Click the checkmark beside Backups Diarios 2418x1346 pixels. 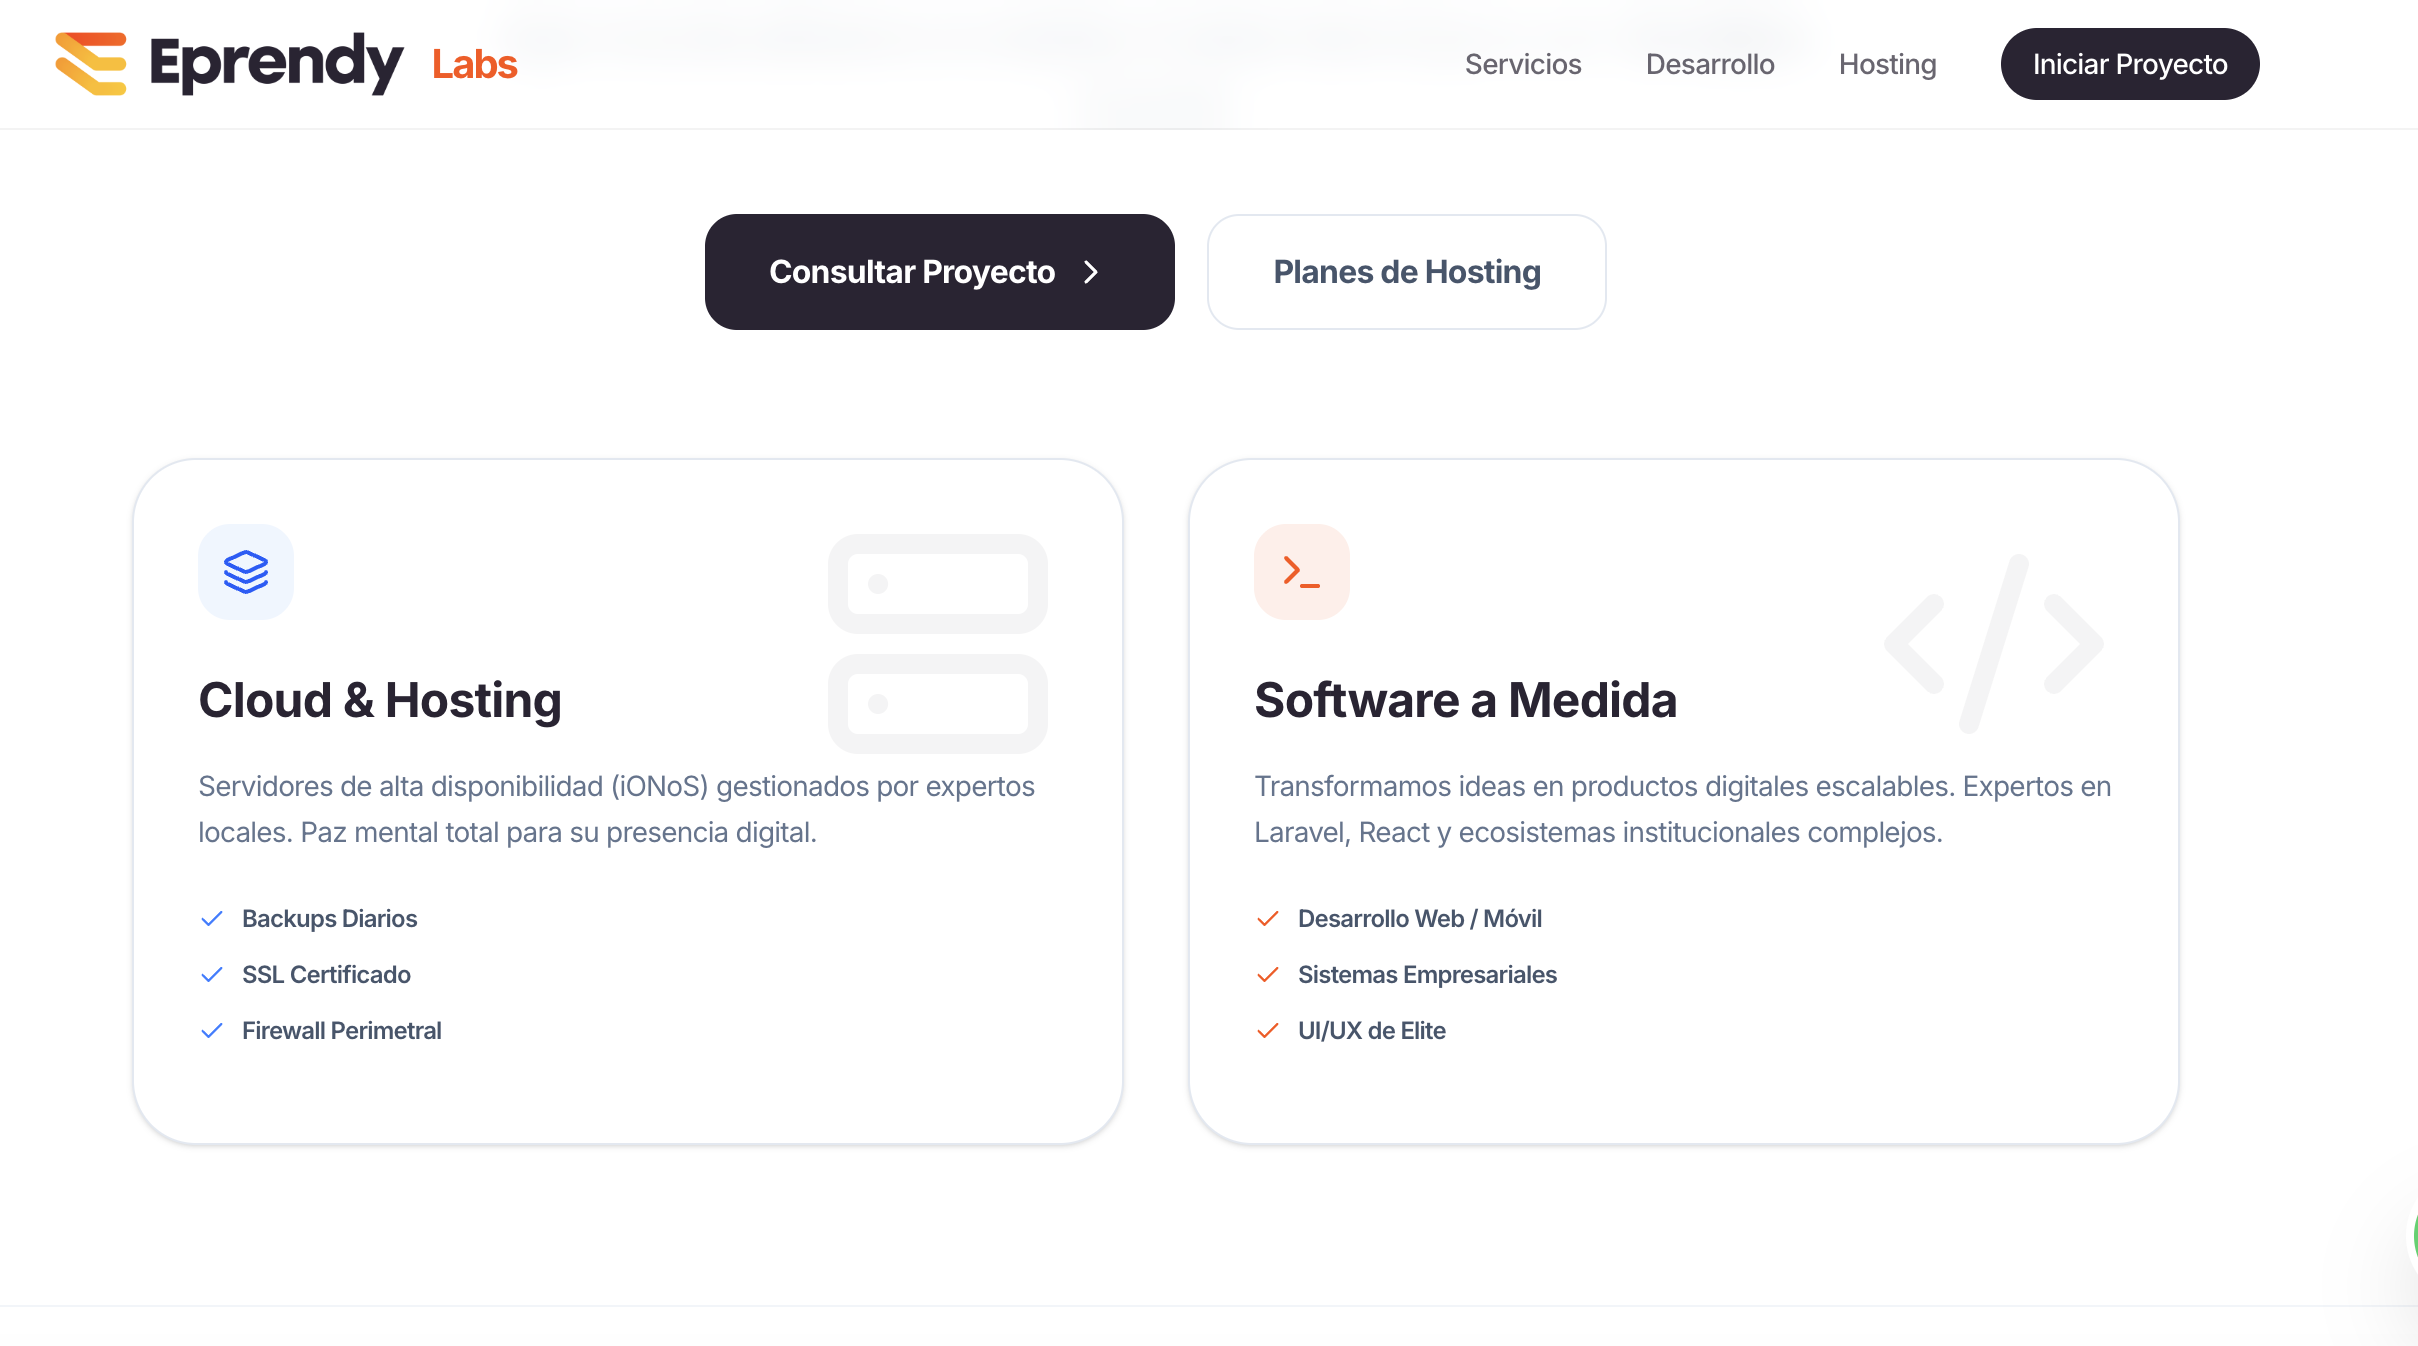[212, 919]
